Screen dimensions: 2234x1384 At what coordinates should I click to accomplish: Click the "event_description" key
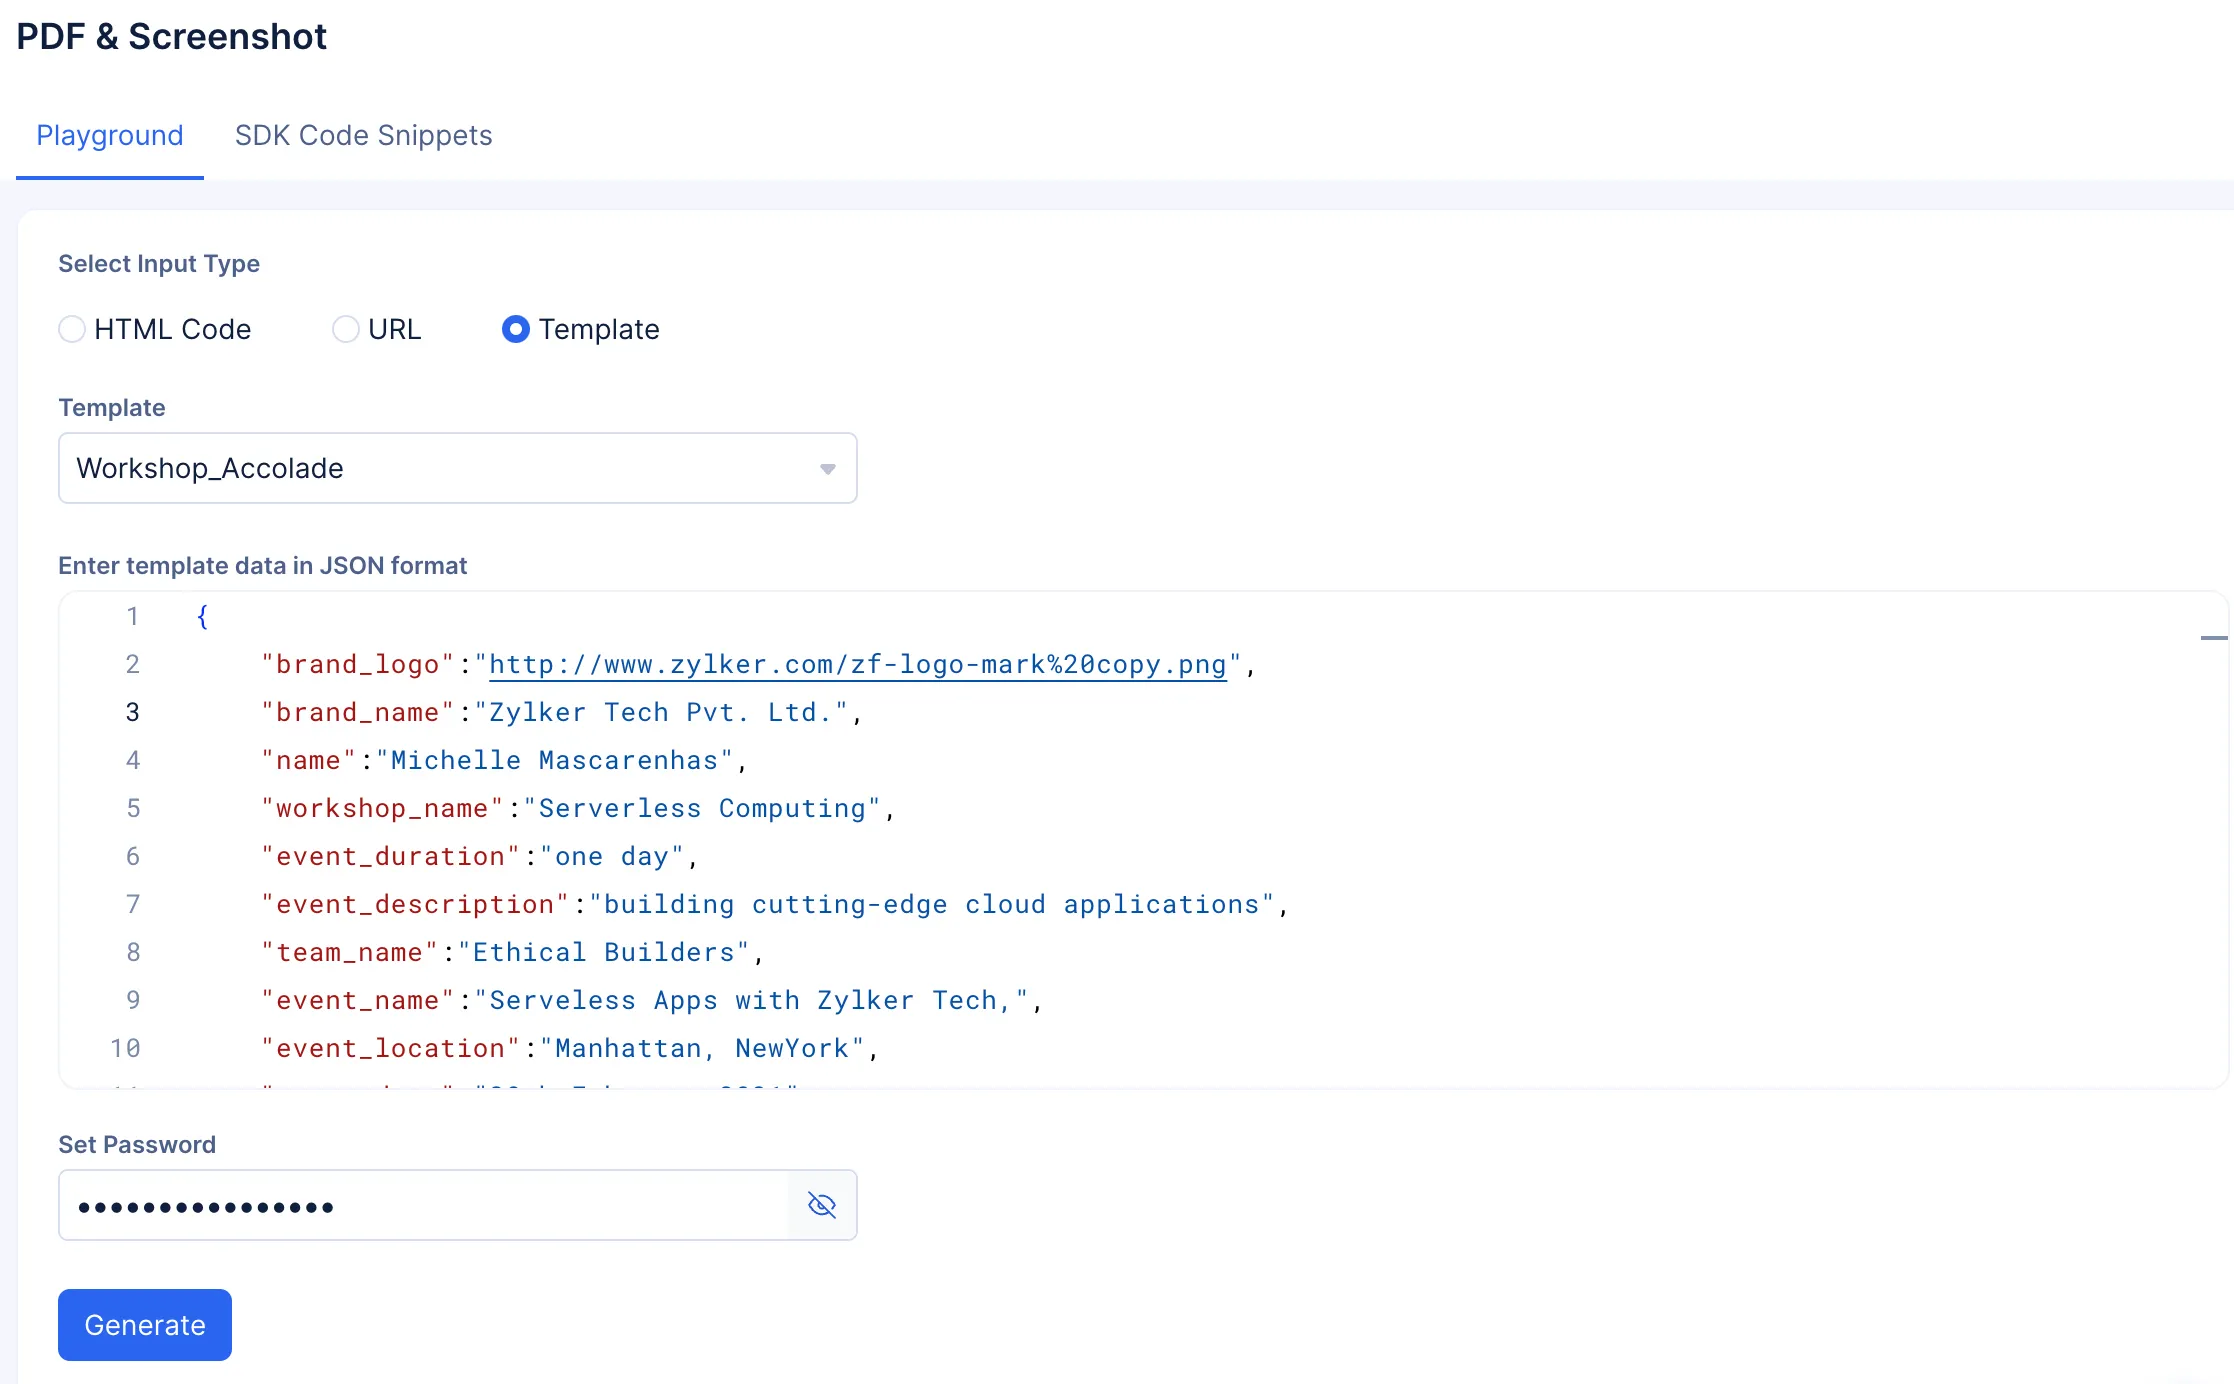tap(415, 904)
